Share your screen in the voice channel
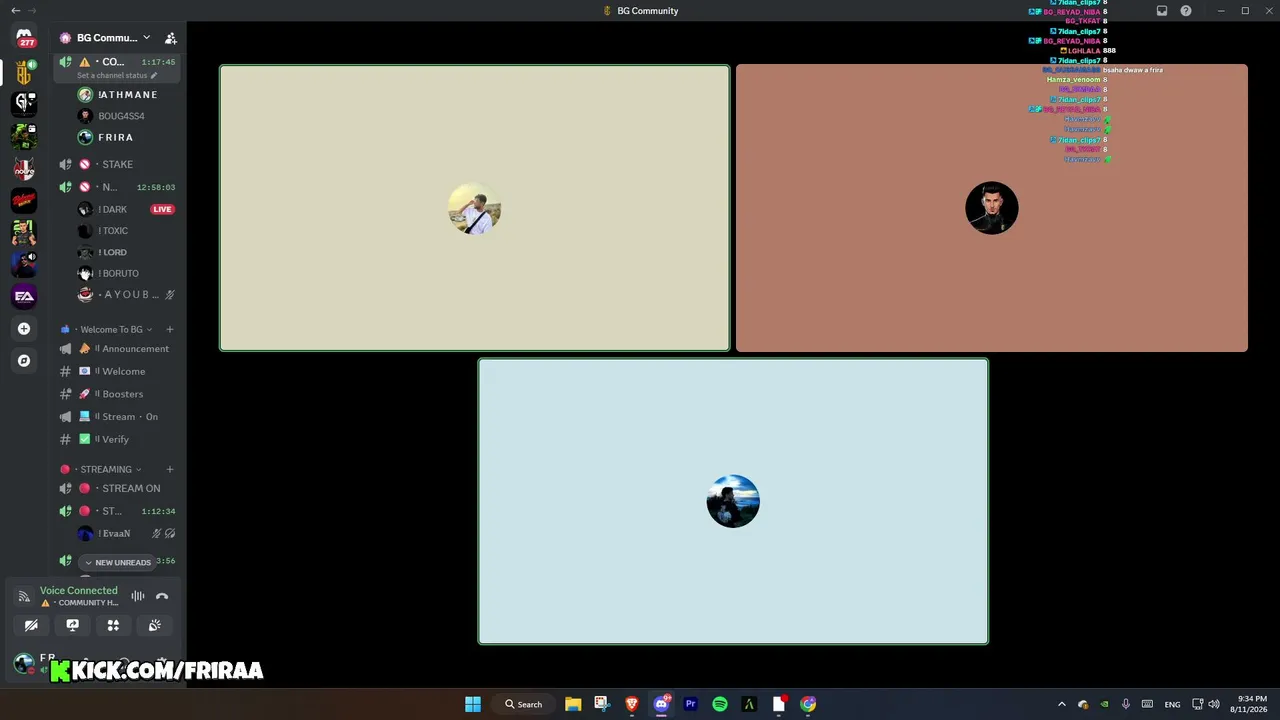 click(x=72, y=625)
